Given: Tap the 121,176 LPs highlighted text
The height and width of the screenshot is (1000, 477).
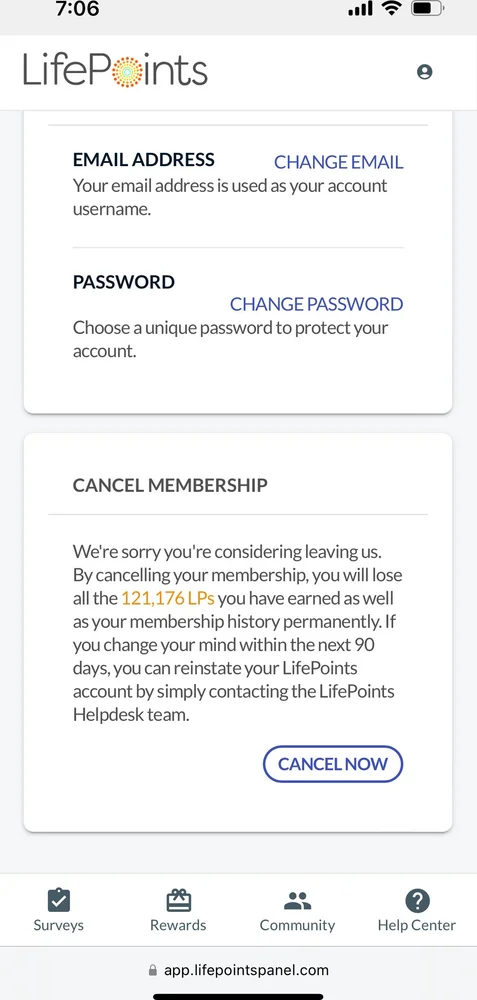Looking at the screenshot, I should [x=168, y=598].
